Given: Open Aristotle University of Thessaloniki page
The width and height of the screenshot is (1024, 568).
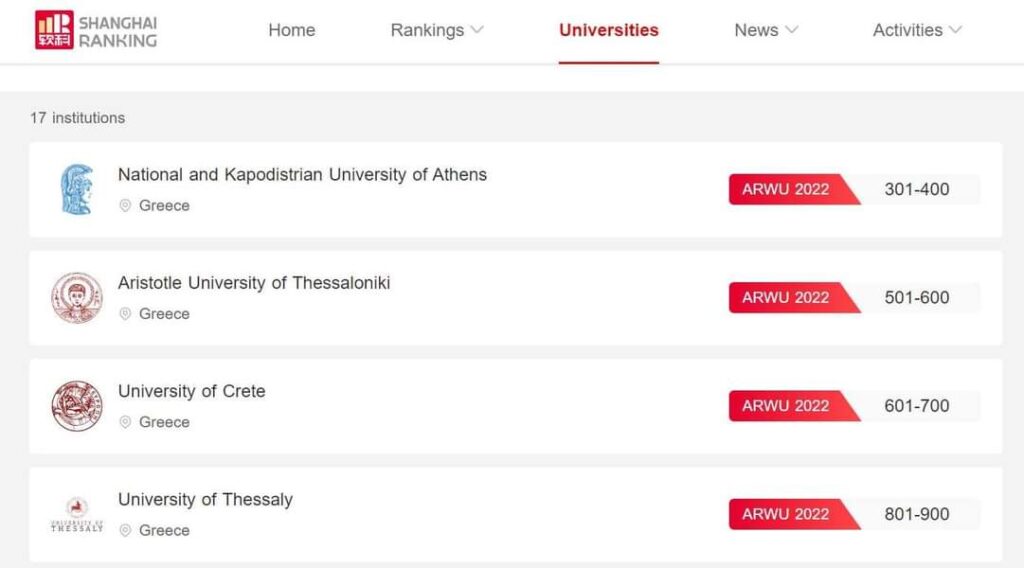Looking at the screenshot, I should tap(254, 283).
